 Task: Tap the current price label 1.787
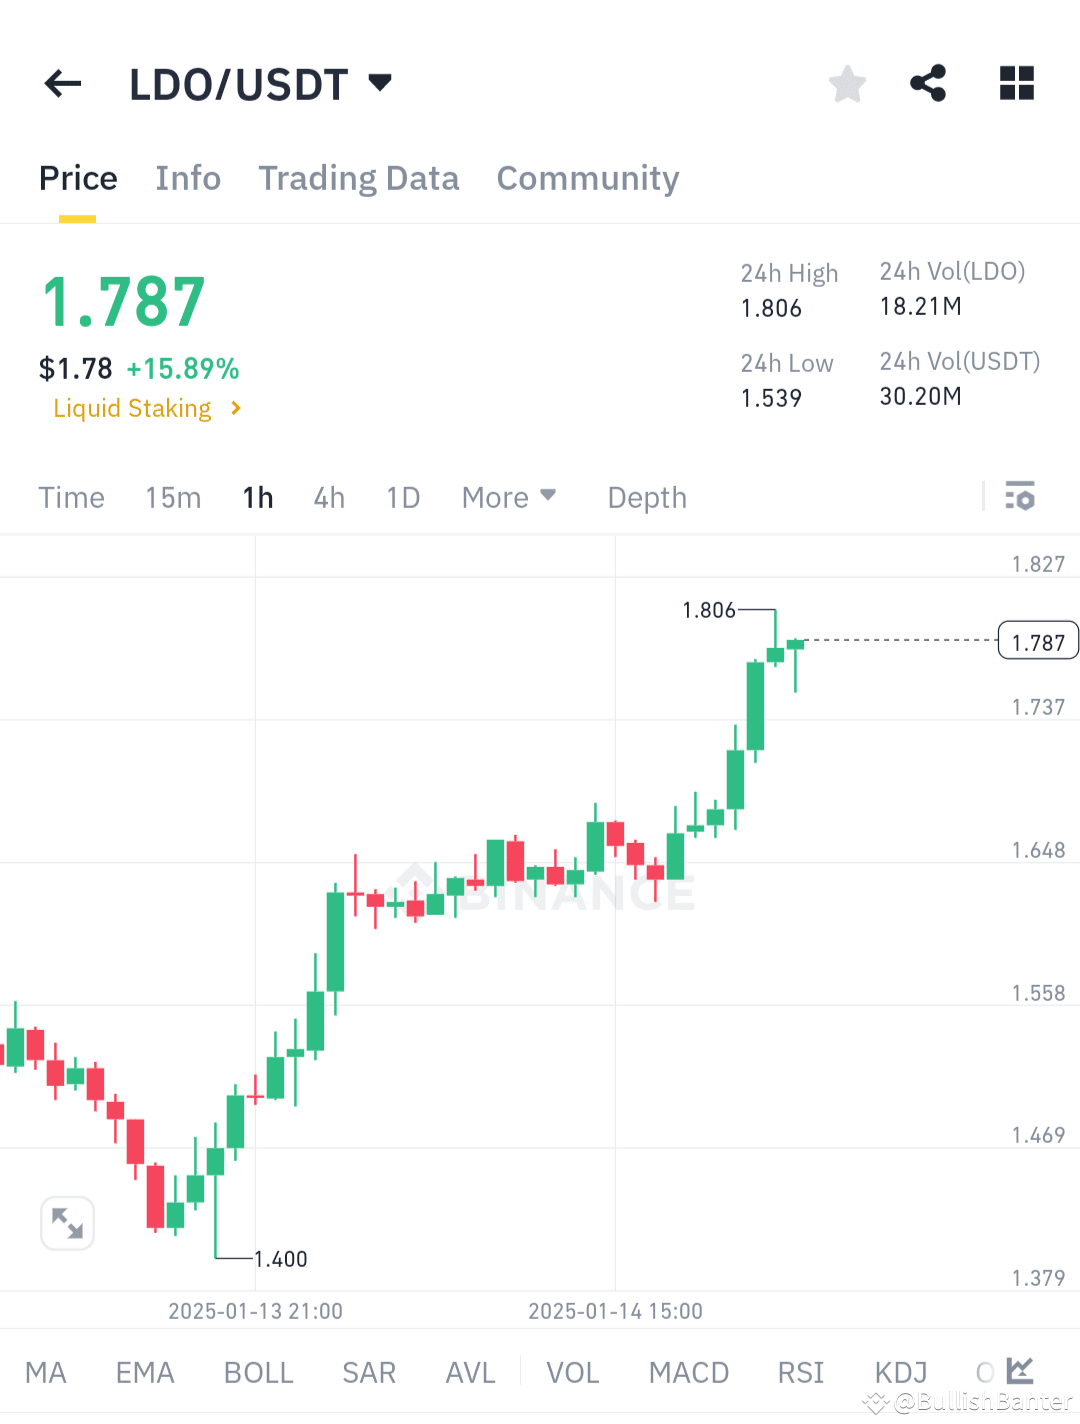click(1038, 641)
